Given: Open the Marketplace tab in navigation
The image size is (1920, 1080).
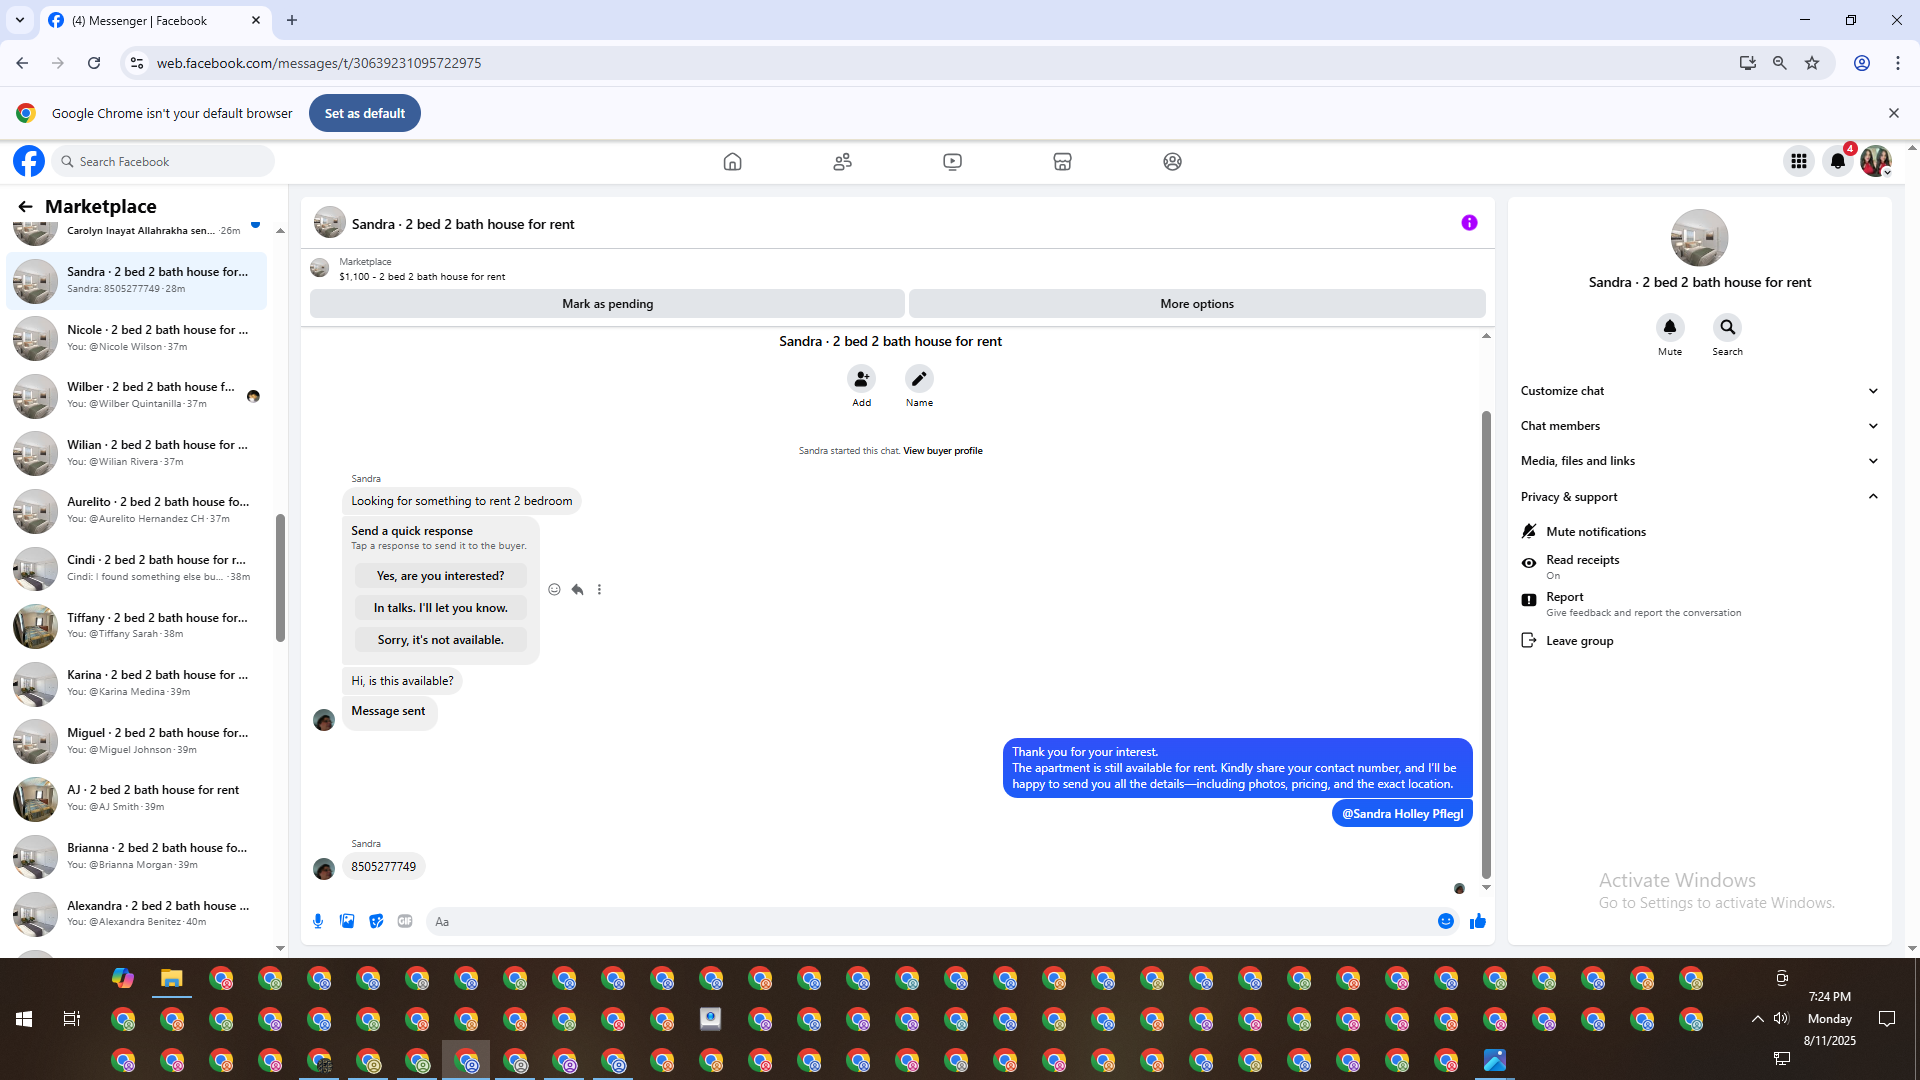Looking at the screenshot, I should point(1062,161).
